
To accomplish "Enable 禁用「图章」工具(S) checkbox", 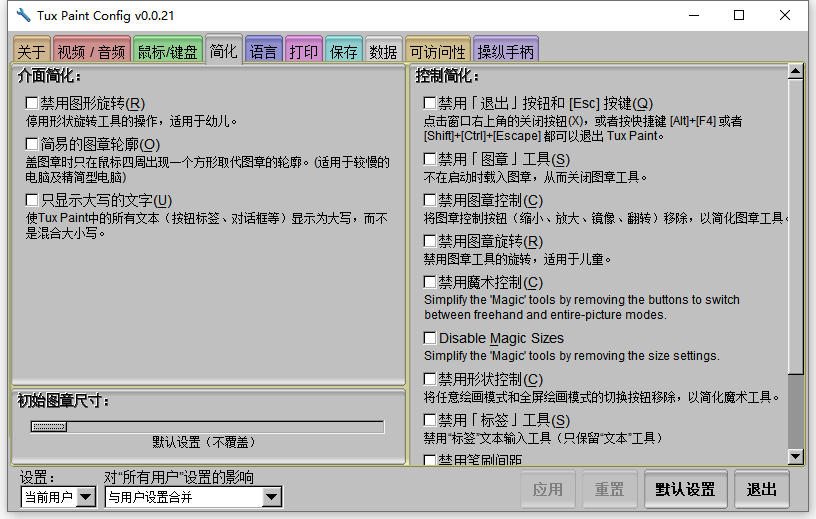I will [x=430, y=159].
